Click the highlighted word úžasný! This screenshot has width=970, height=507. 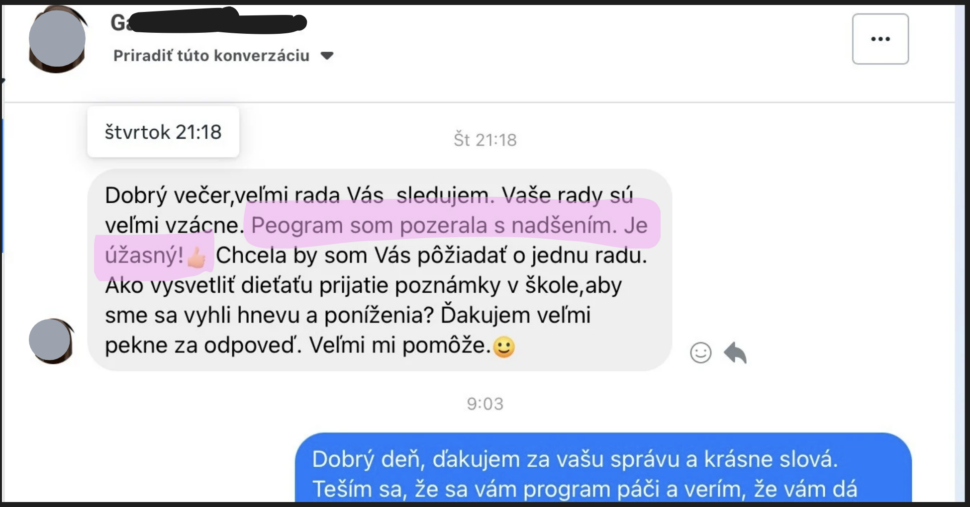coord(144,255)
